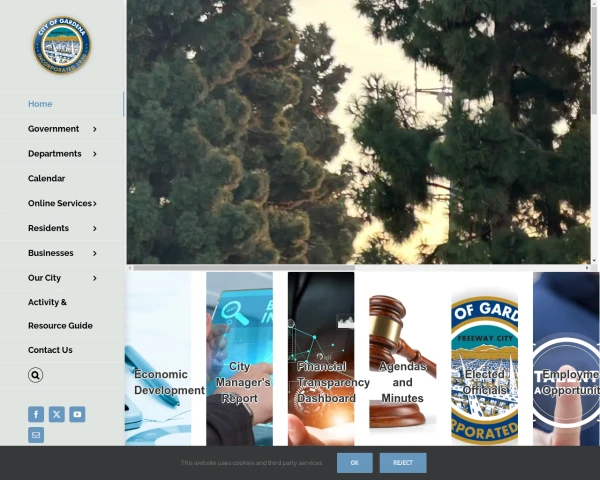This screenshot has width=600, height=480.
Task: Click the vertical page scrollbar thumb
Action: pos(594,59)
